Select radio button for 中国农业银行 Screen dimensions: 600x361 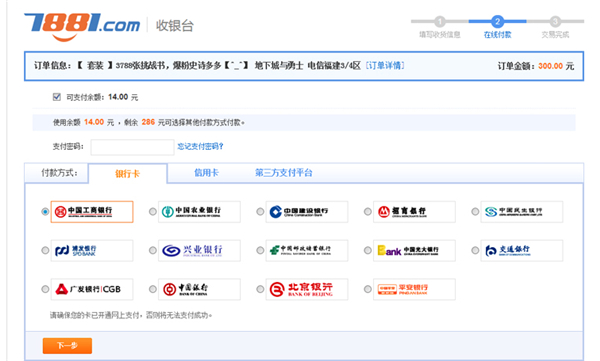tap(153, 211)
